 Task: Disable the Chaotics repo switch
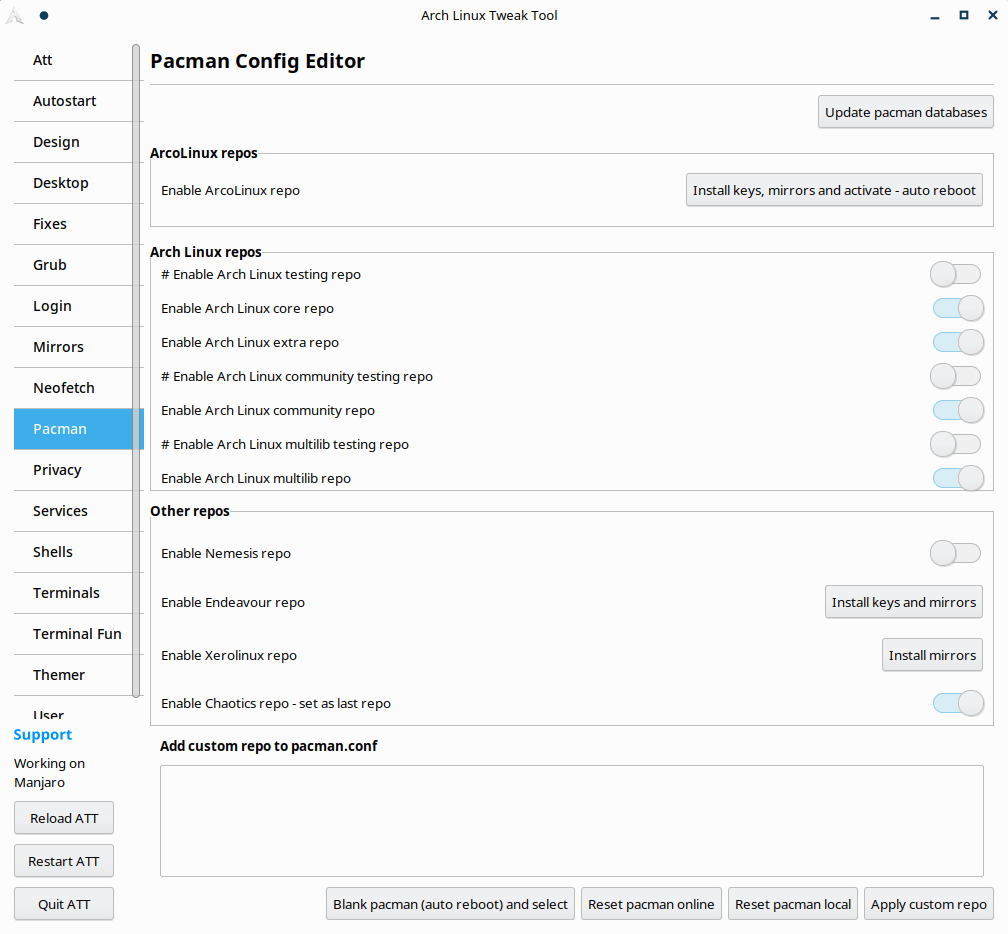tap(958, 703)
